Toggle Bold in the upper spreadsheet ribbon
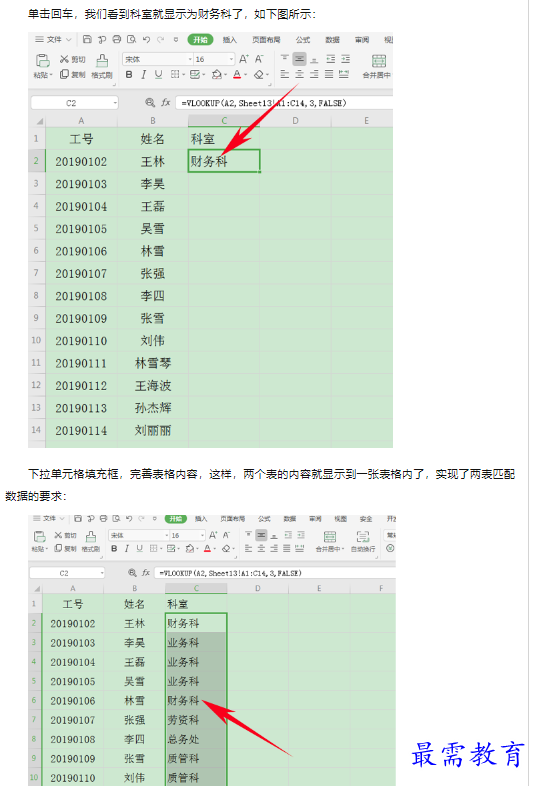533x786 pixels. point(129,75)
